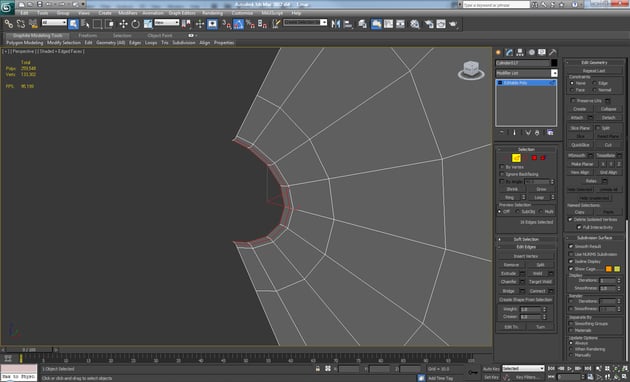Open the Create command panel tab
The width and height of the screenshot is (630, 382).
tap(499, 52)
